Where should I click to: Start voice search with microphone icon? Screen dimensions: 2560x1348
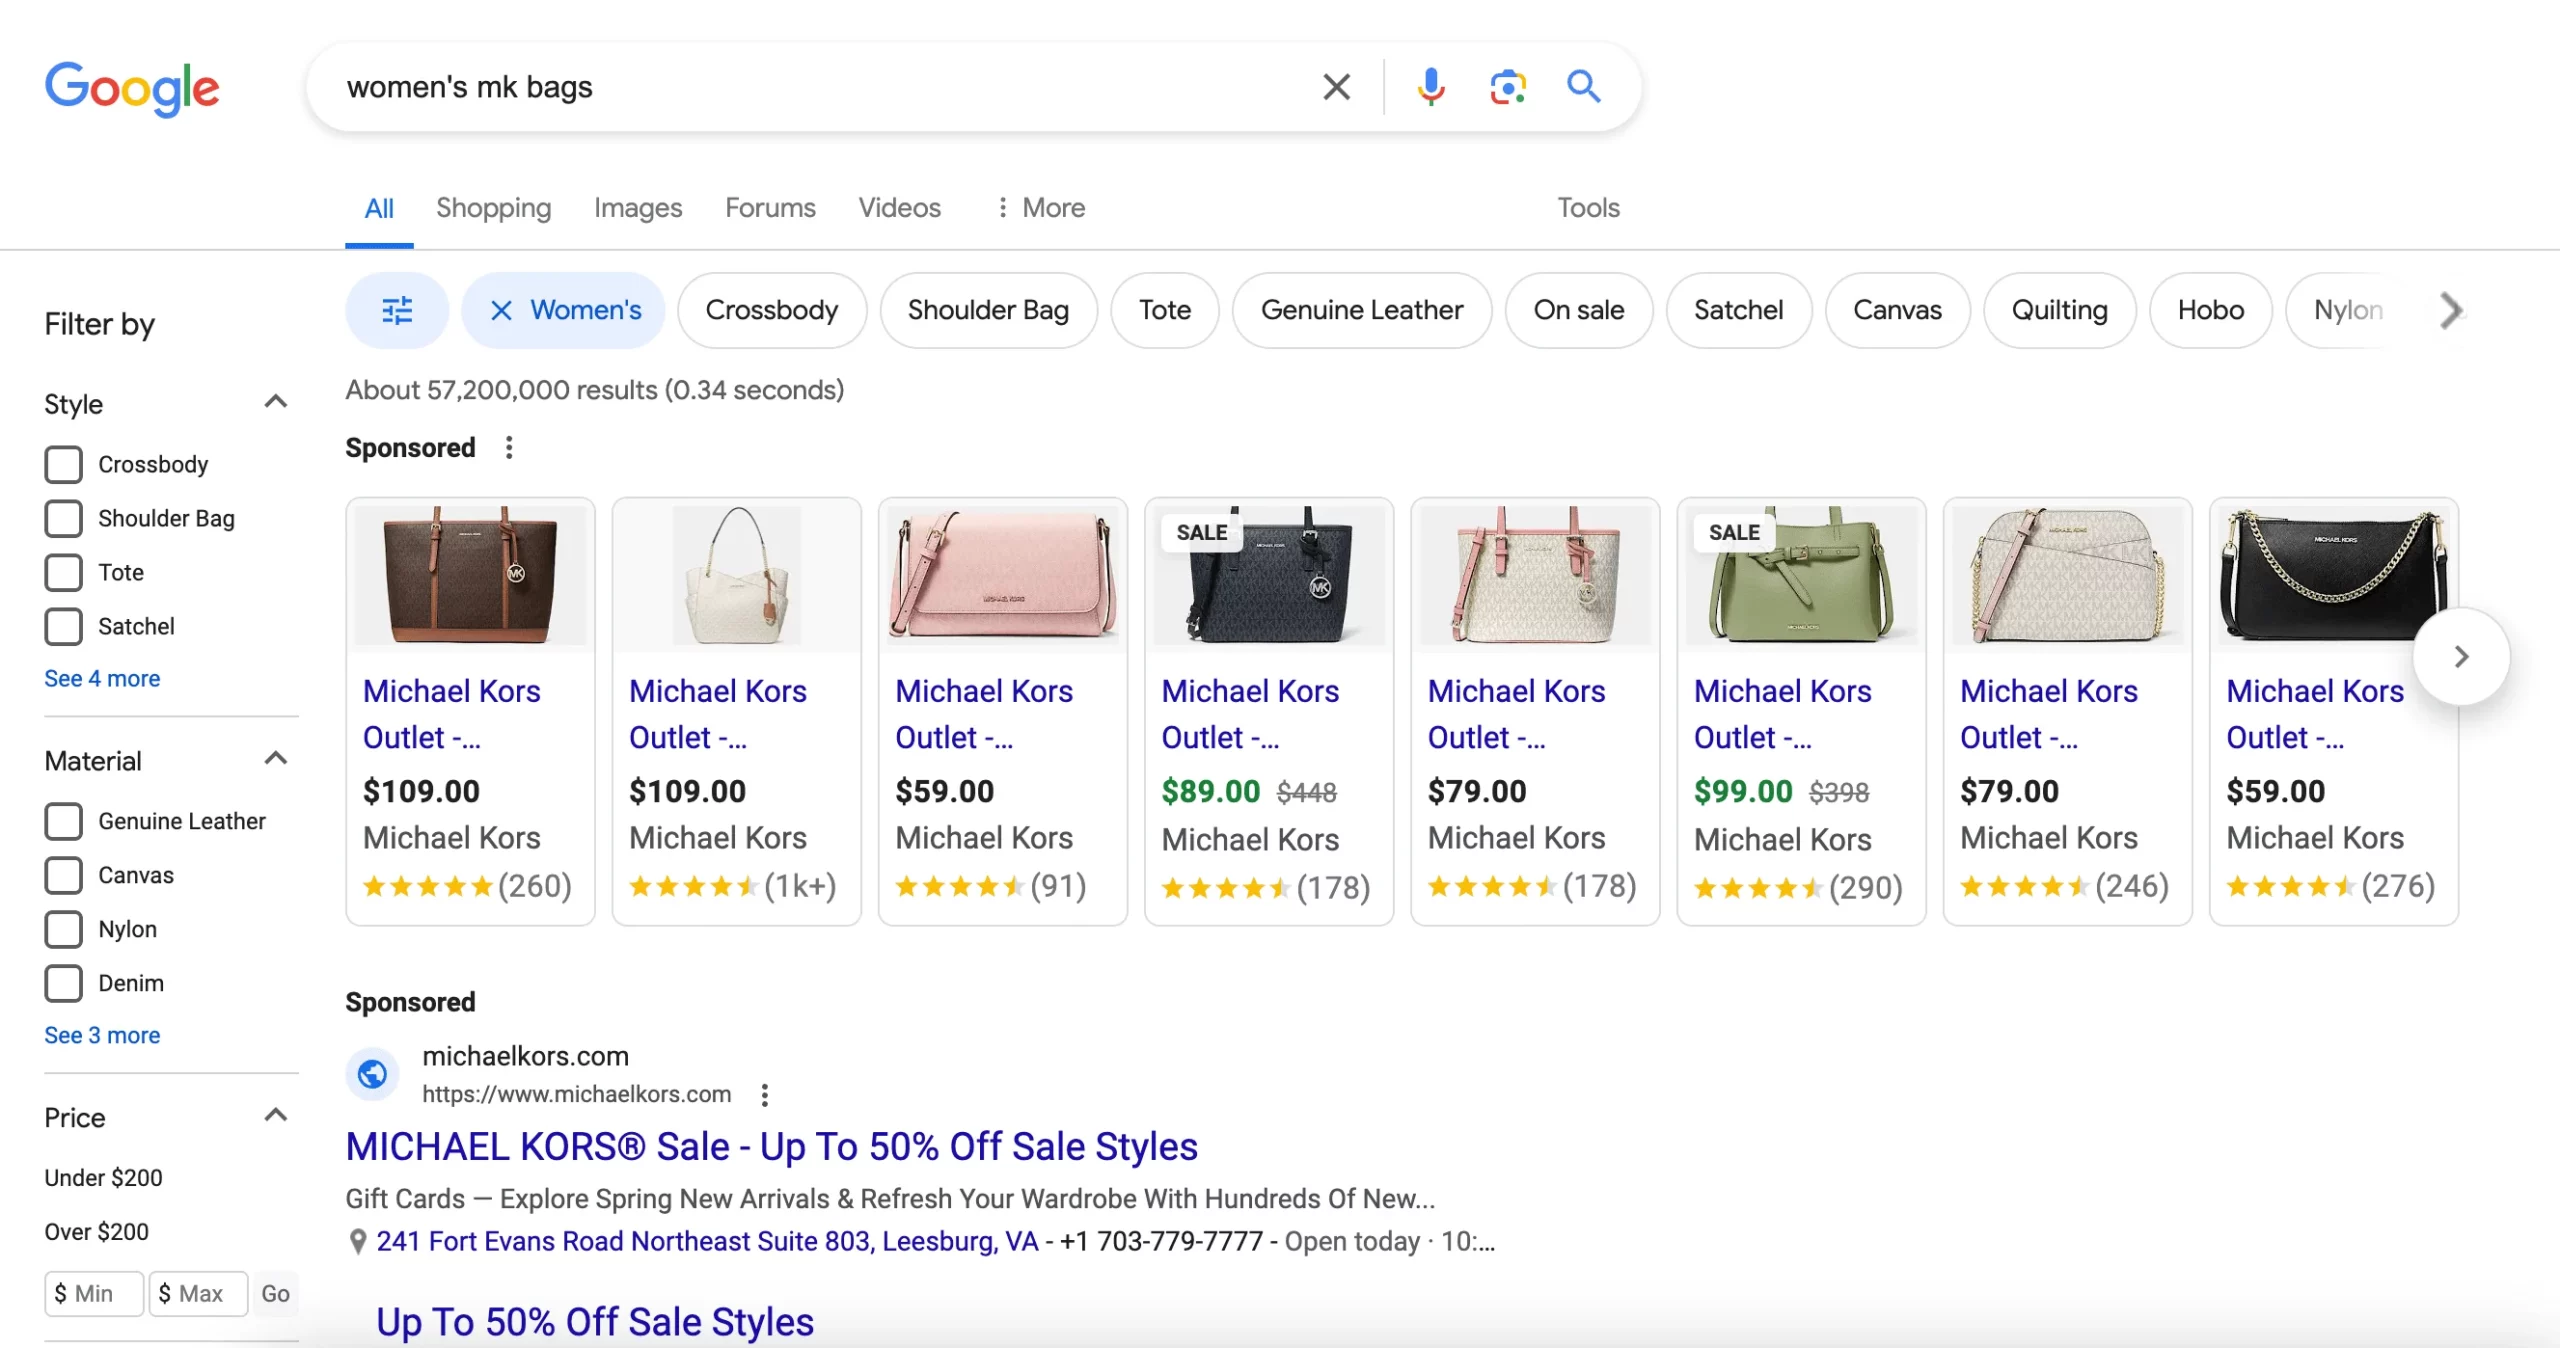1431,87
